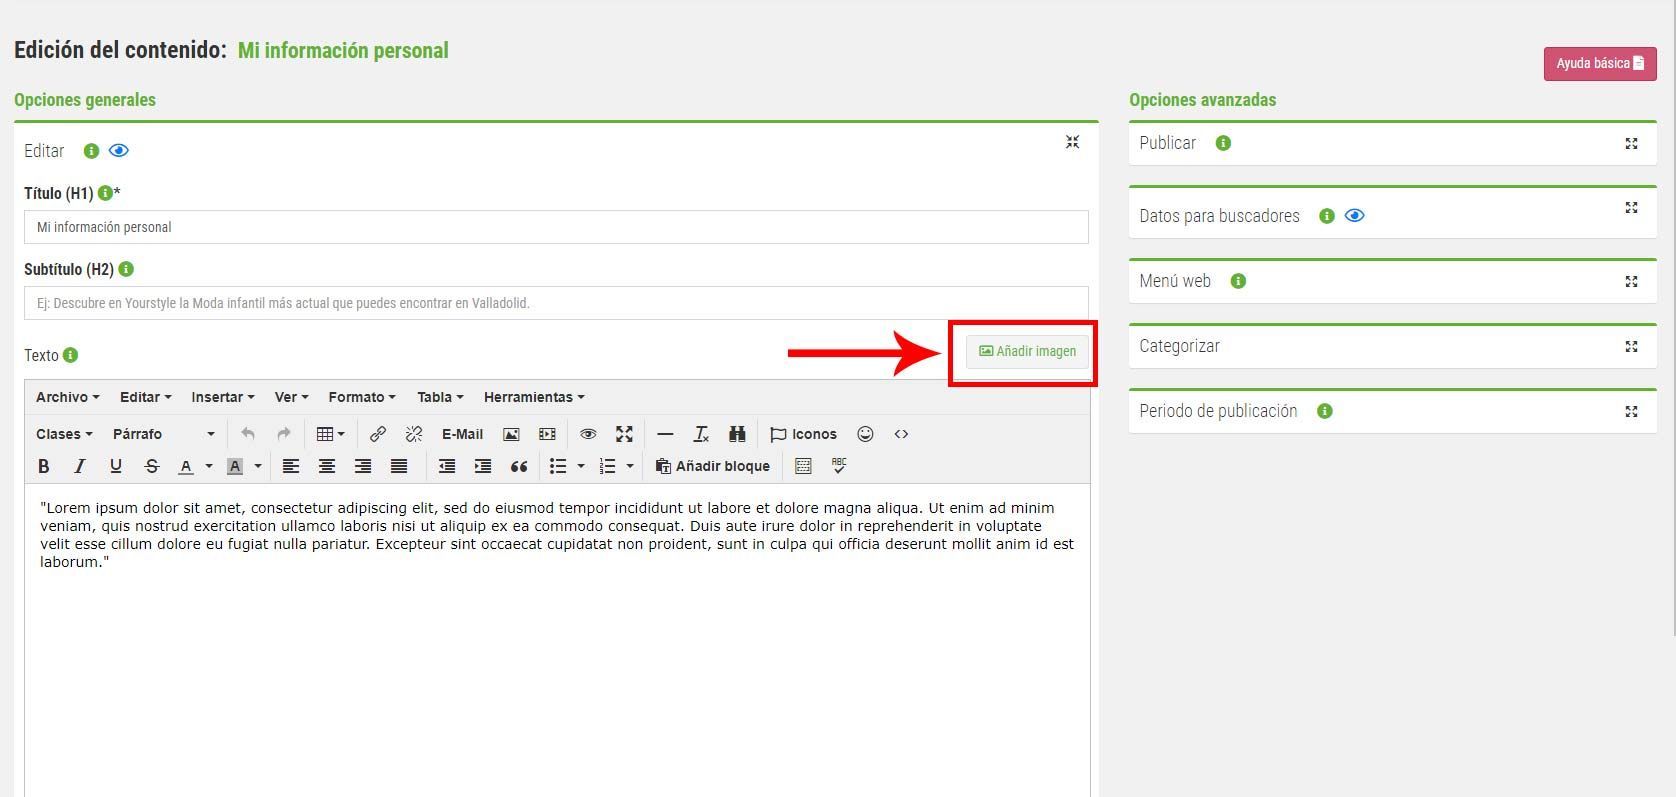Insert media or video via toolbar icon
Viewport: 1676px width, 797px height.
pyautogui.click(x=547, y=434)
